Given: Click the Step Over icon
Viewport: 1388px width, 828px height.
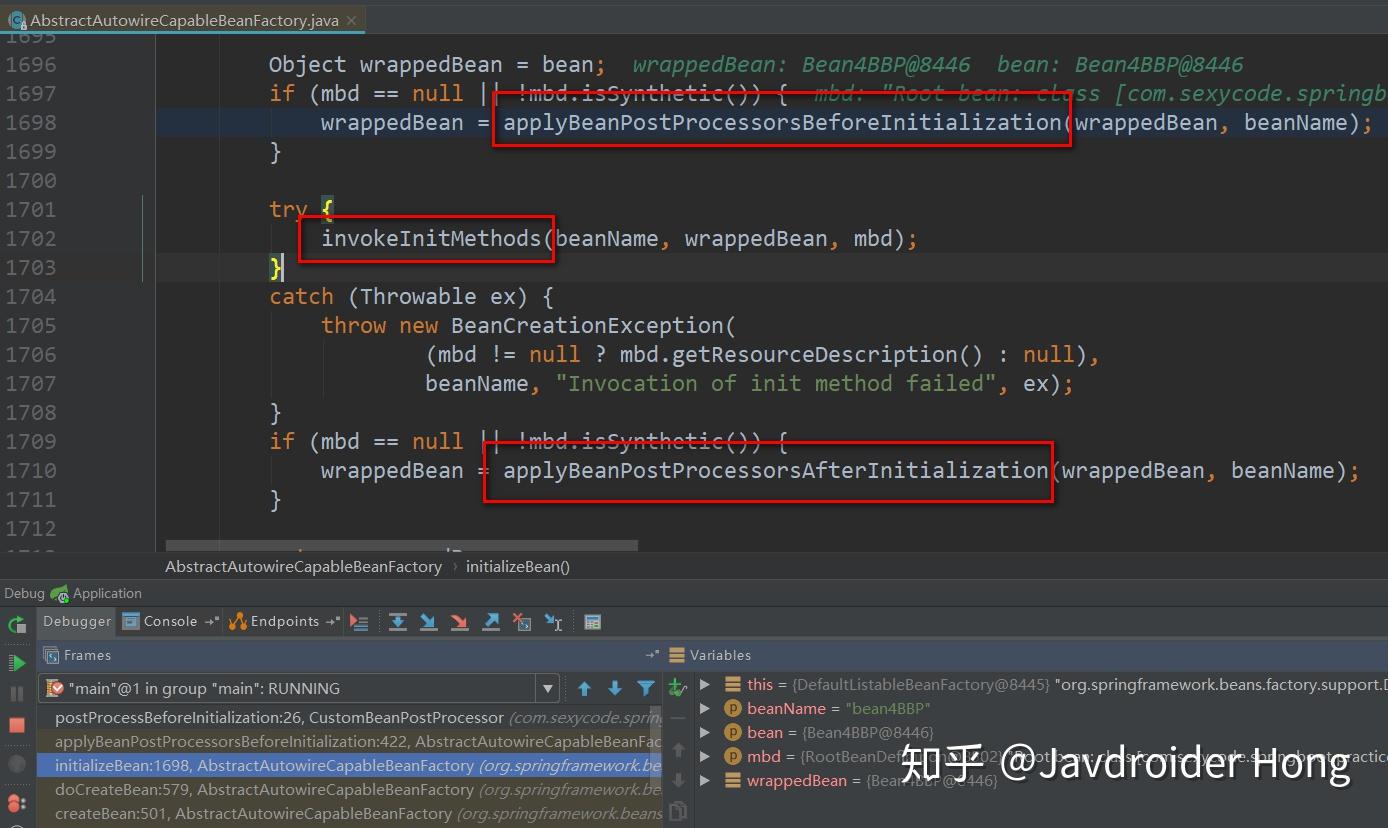Looking at the screenshot, I should coord(398,621).
